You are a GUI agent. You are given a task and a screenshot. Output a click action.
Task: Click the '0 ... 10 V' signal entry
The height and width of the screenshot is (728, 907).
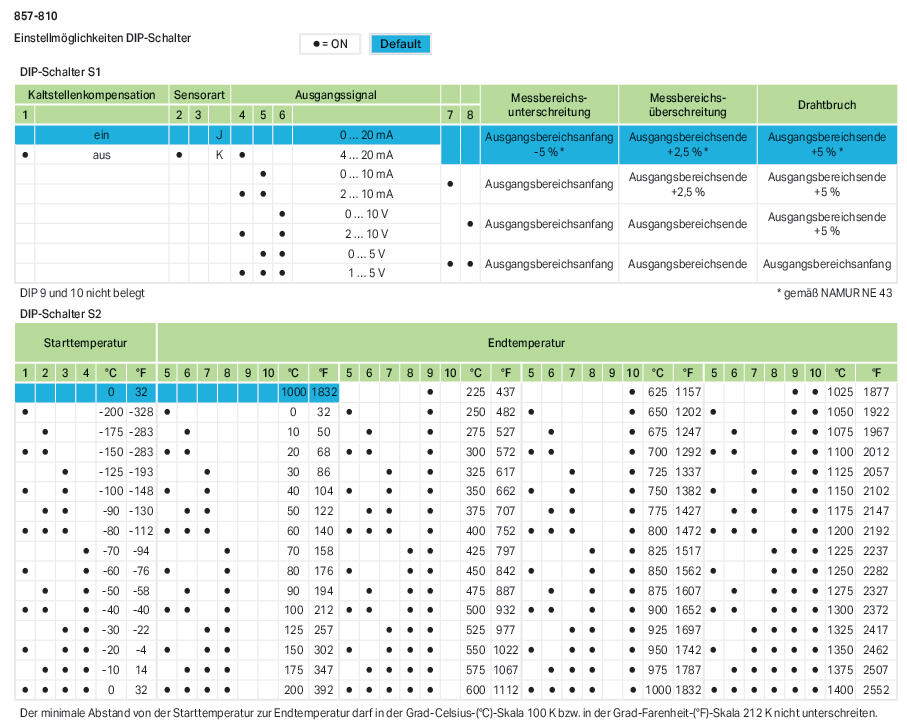[366, 214]
